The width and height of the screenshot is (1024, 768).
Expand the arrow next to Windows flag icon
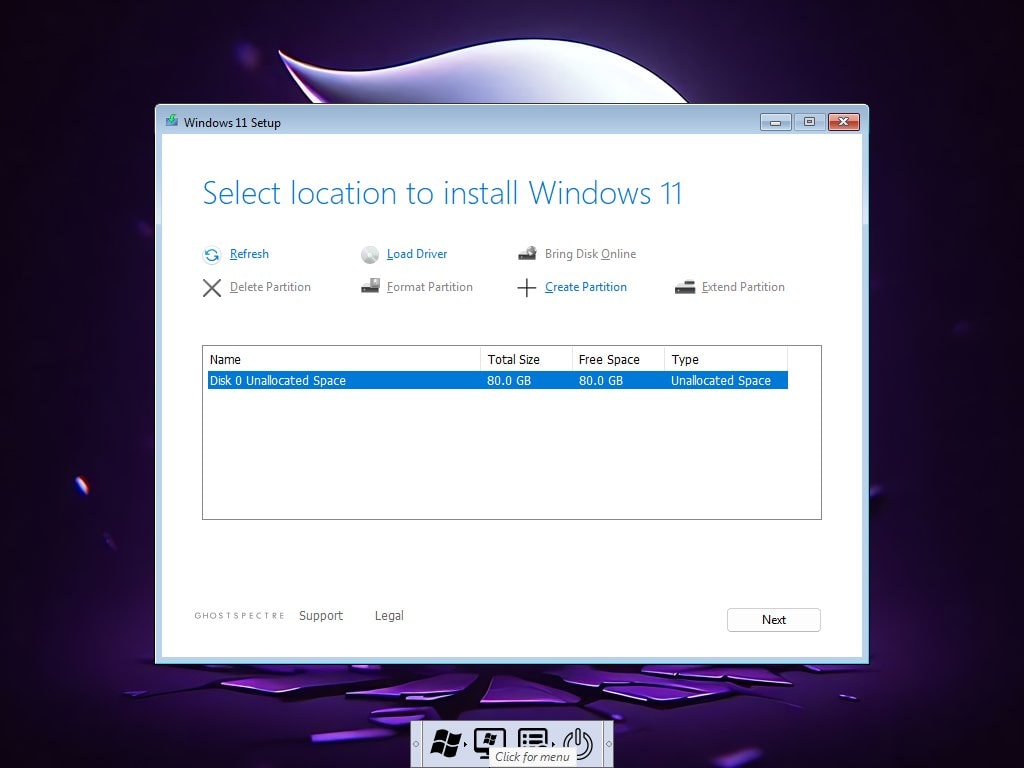point(466,744)
